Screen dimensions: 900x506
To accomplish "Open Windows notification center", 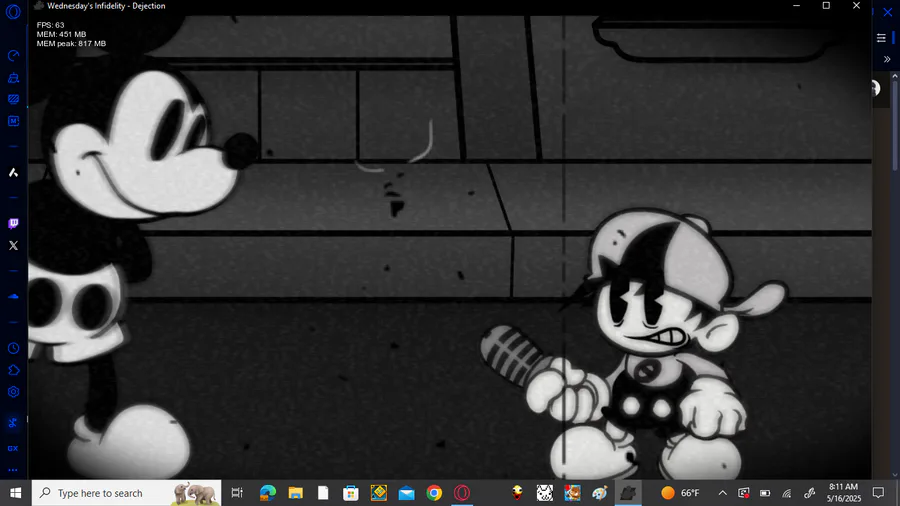I will tap(878, 493).
